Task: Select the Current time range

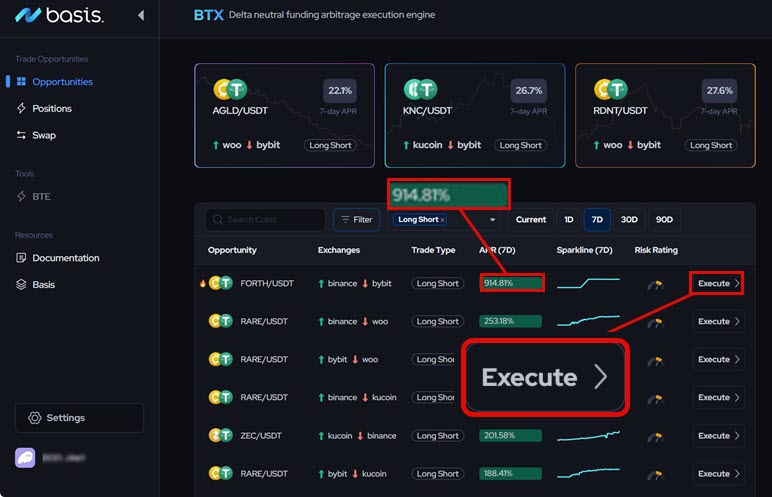Action: [x=531, y=220]
